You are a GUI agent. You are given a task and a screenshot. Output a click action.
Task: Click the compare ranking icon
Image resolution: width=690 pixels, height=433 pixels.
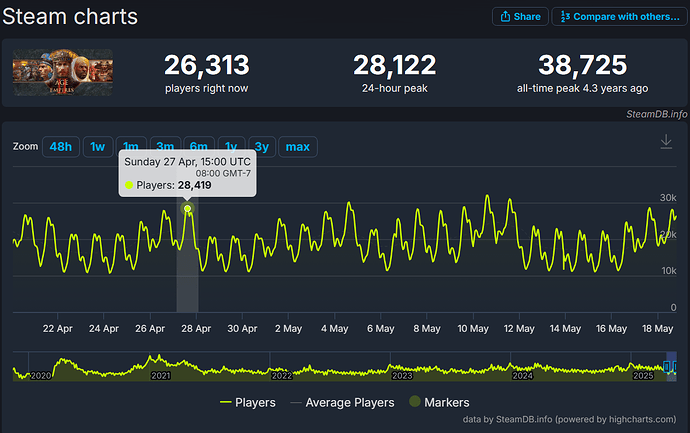[x=565, y=17]
